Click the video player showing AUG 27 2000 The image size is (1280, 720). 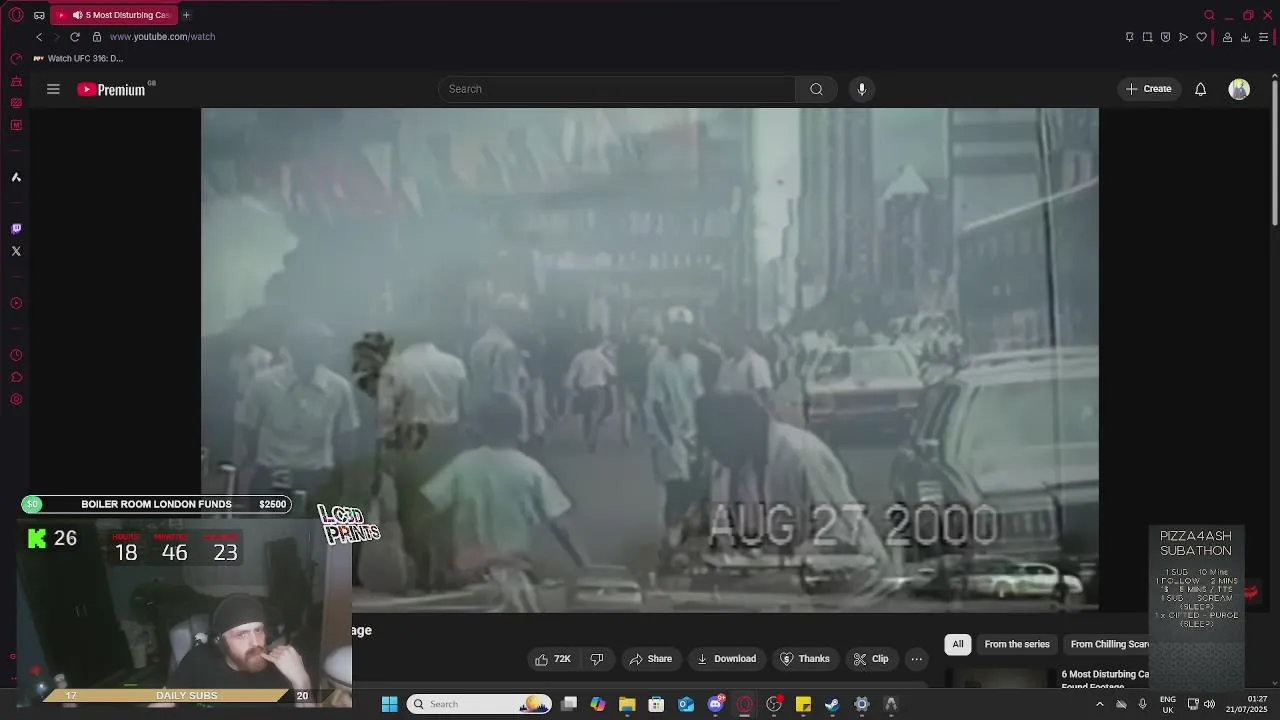pos(650,359)
